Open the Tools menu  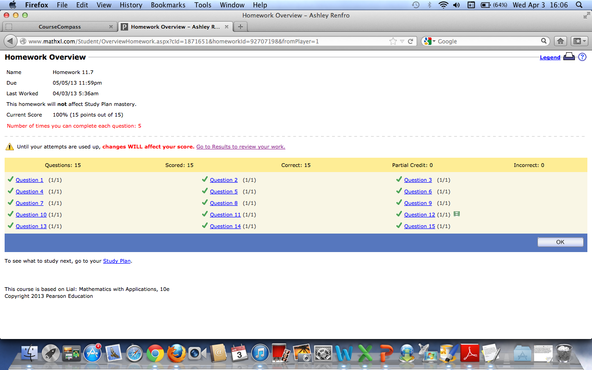click(x=203, y=5)
